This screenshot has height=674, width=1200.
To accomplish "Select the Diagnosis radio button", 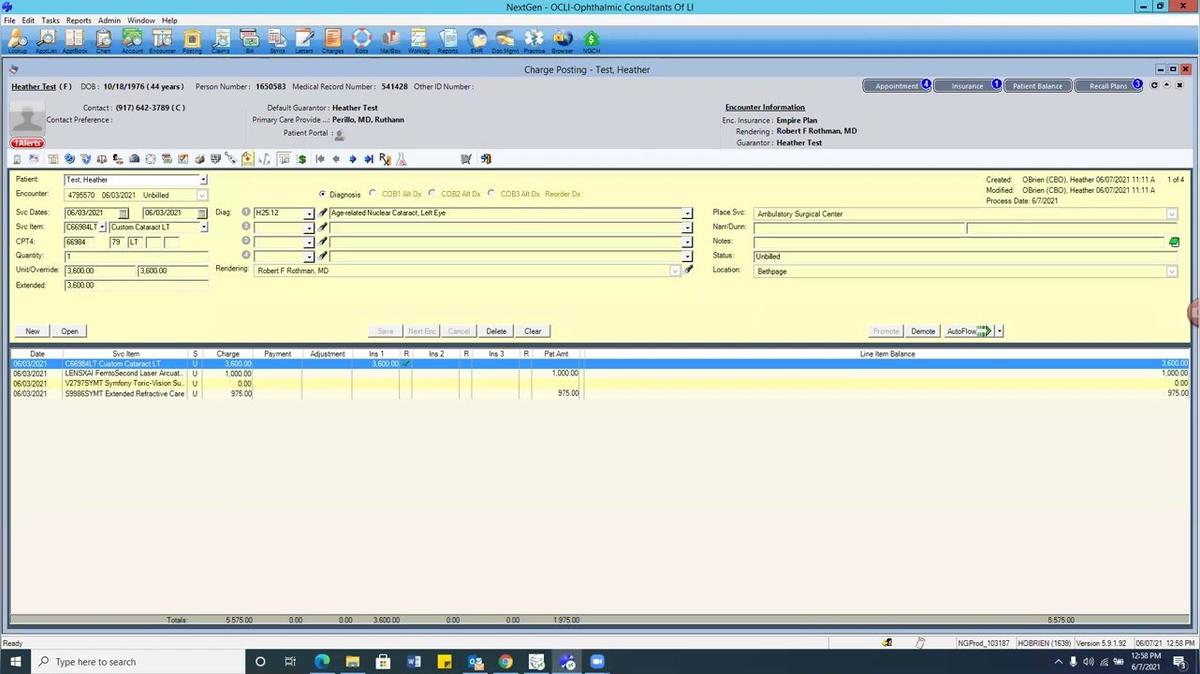I will (322, 194).
